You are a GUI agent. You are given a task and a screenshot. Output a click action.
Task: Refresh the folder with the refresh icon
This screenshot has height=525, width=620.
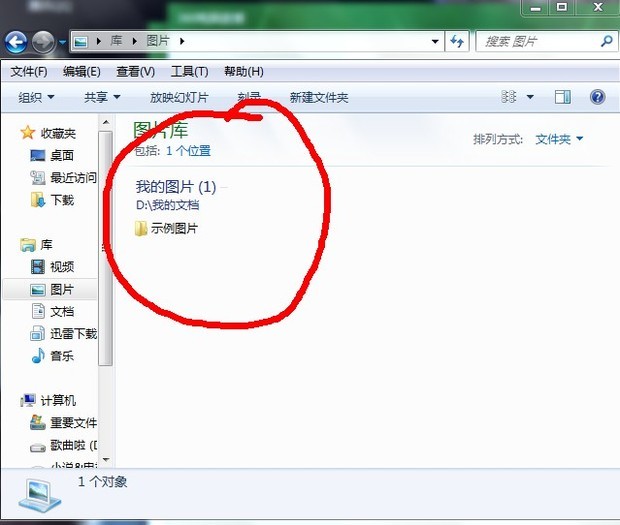pos(457,42)
